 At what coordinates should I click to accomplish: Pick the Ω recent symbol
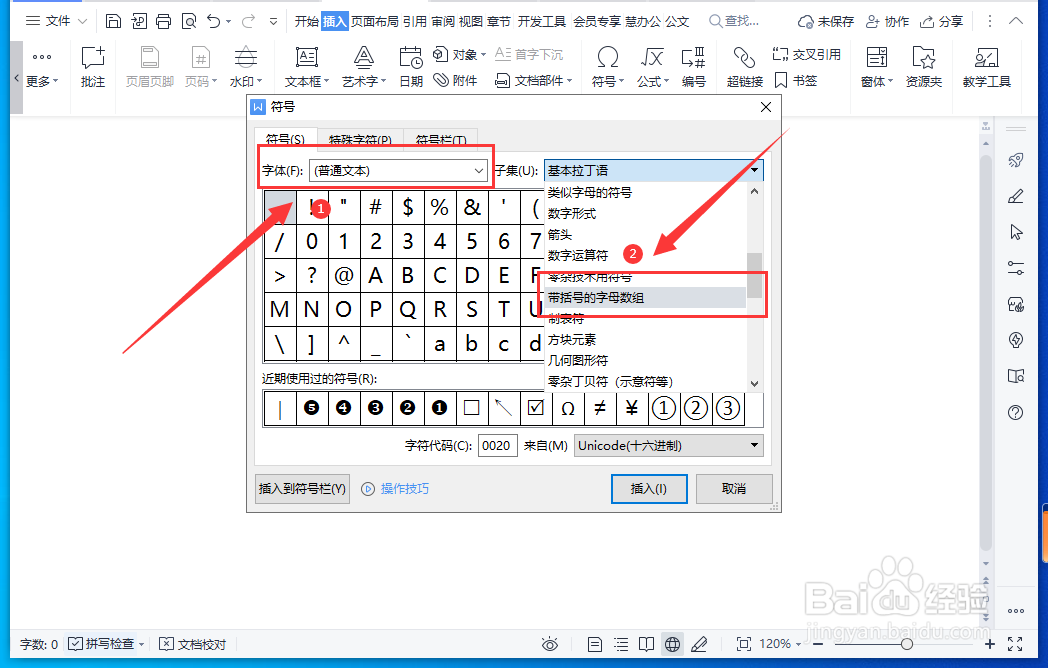coord(568,409)
